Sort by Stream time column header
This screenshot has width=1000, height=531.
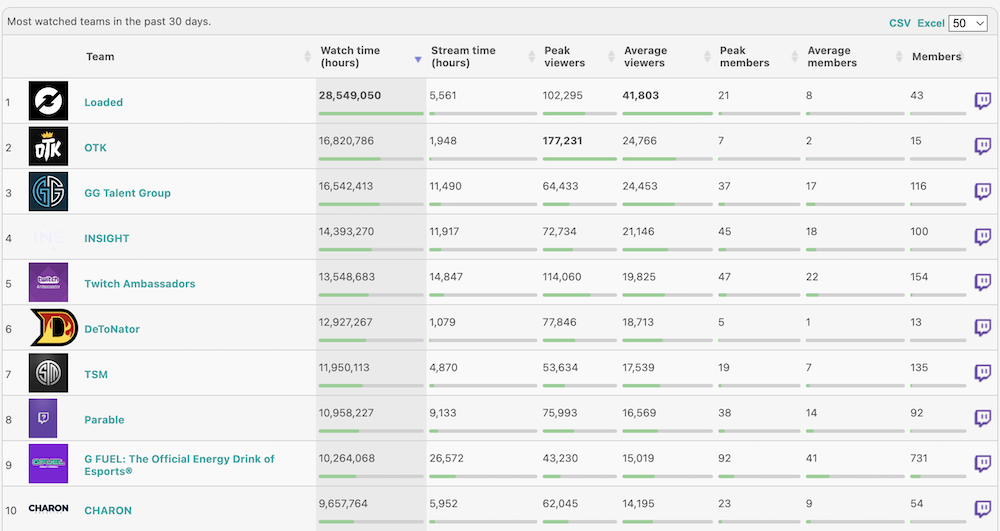pos(463,57)
